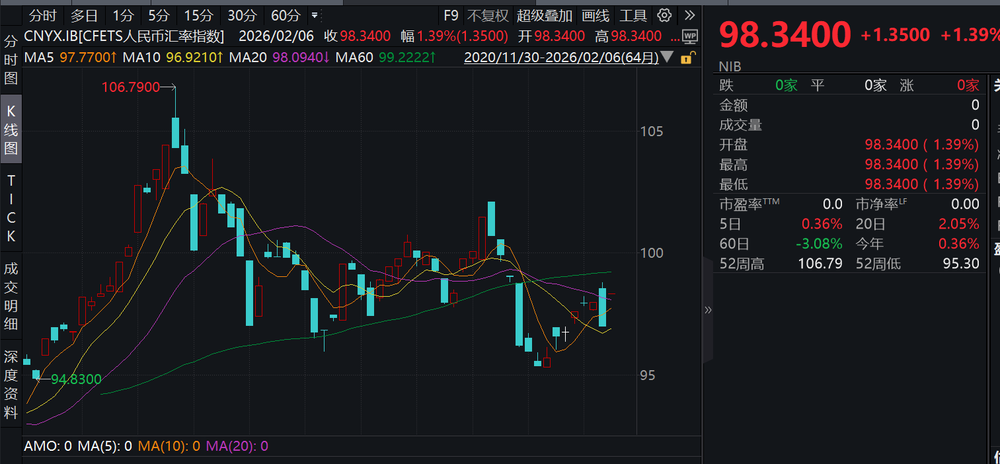Image resolution: width=1000 pixels, height=464 pixels.
Task: Select K线图 side tab
Action: click(x=11, y=130)
